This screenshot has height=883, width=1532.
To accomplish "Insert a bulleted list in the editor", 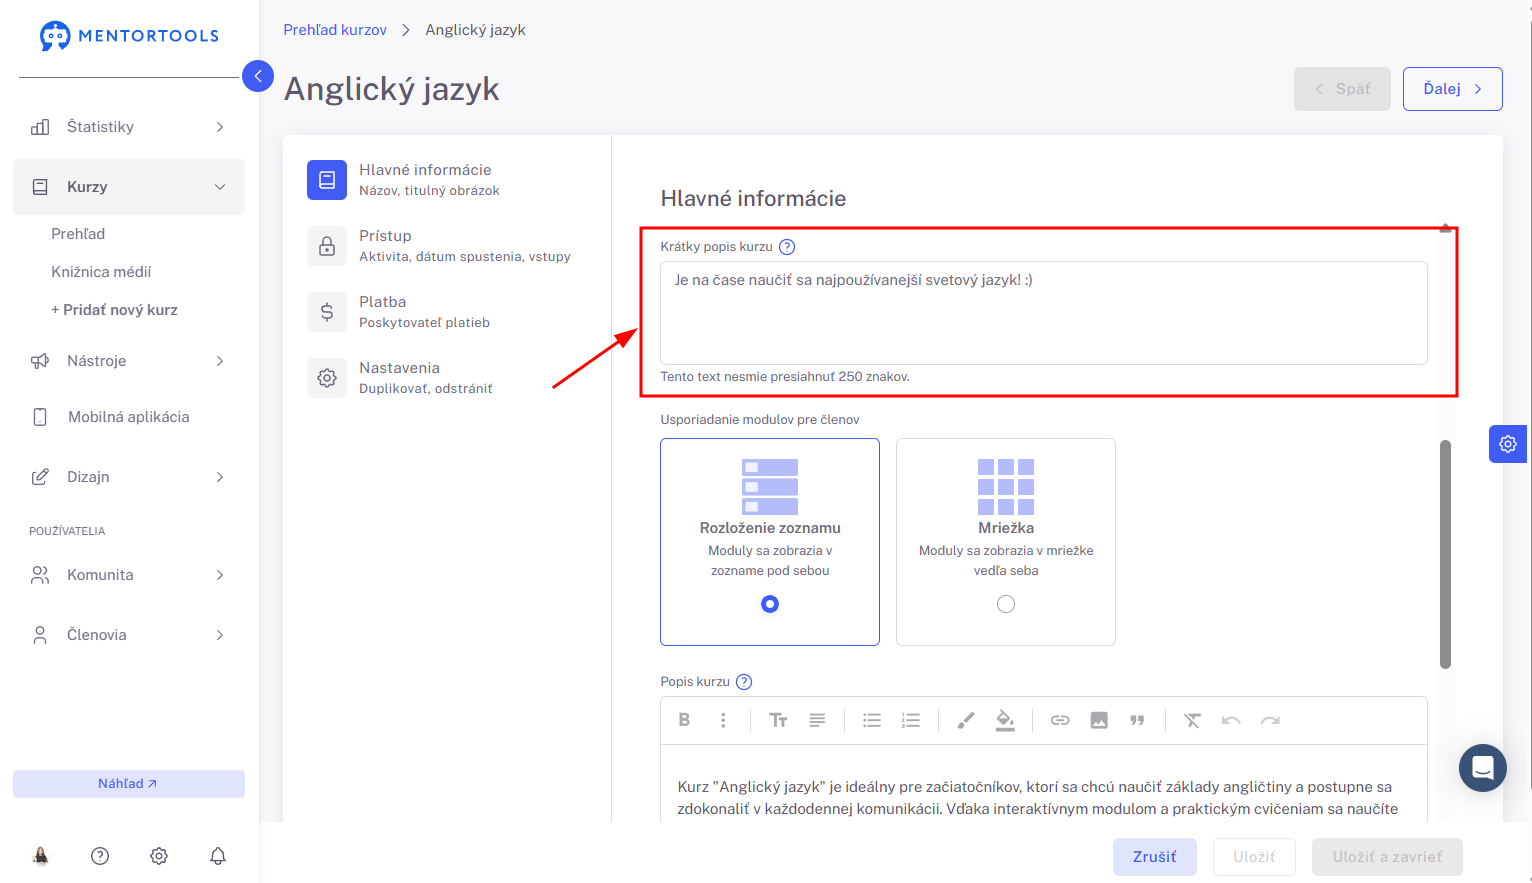I will point(872,720).
